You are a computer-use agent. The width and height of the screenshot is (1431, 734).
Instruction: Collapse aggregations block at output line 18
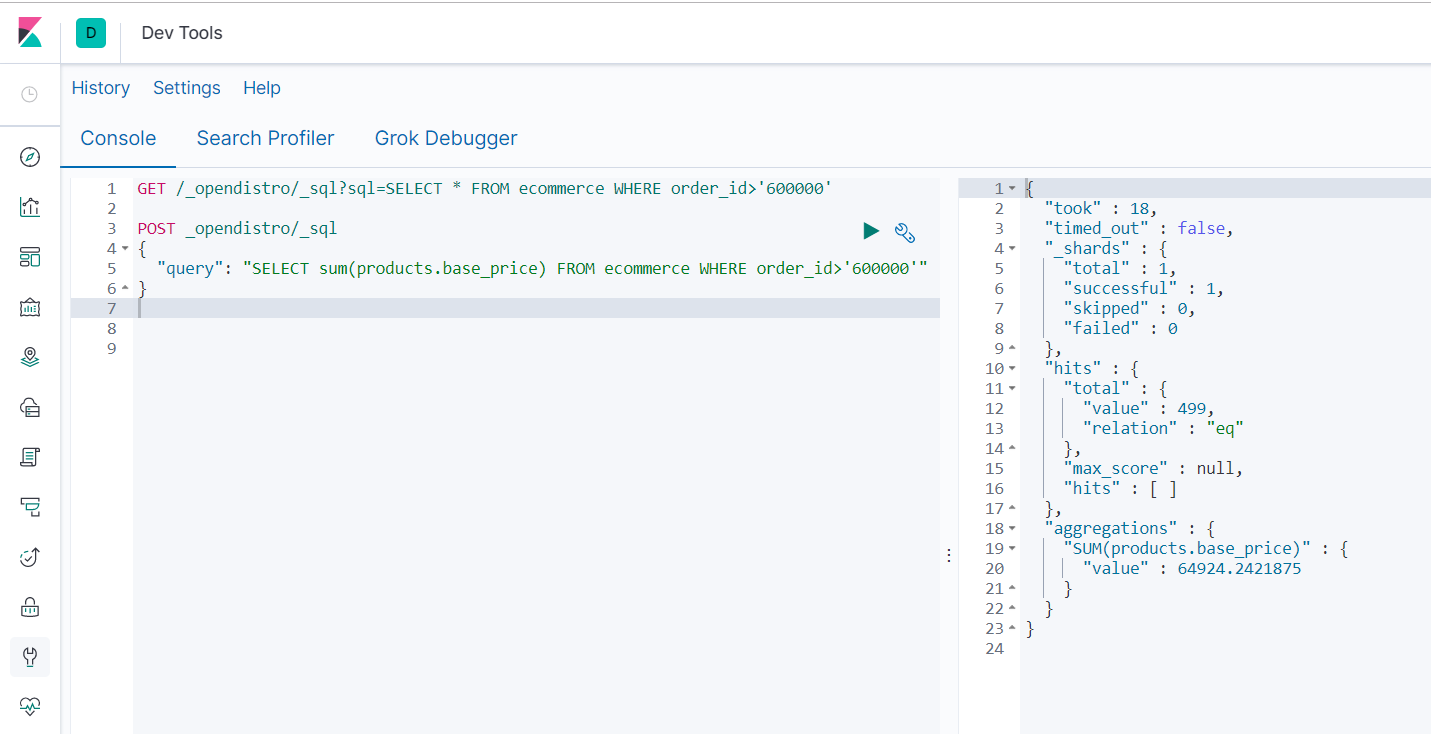[x=1012, y=528]
